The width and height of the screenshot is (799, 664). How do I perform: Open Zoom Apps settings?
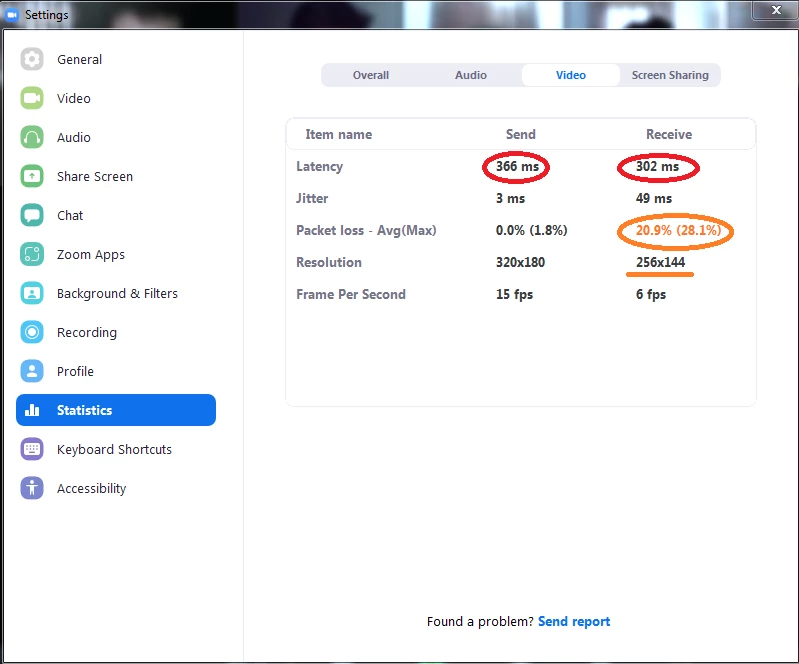coord(91,255)
